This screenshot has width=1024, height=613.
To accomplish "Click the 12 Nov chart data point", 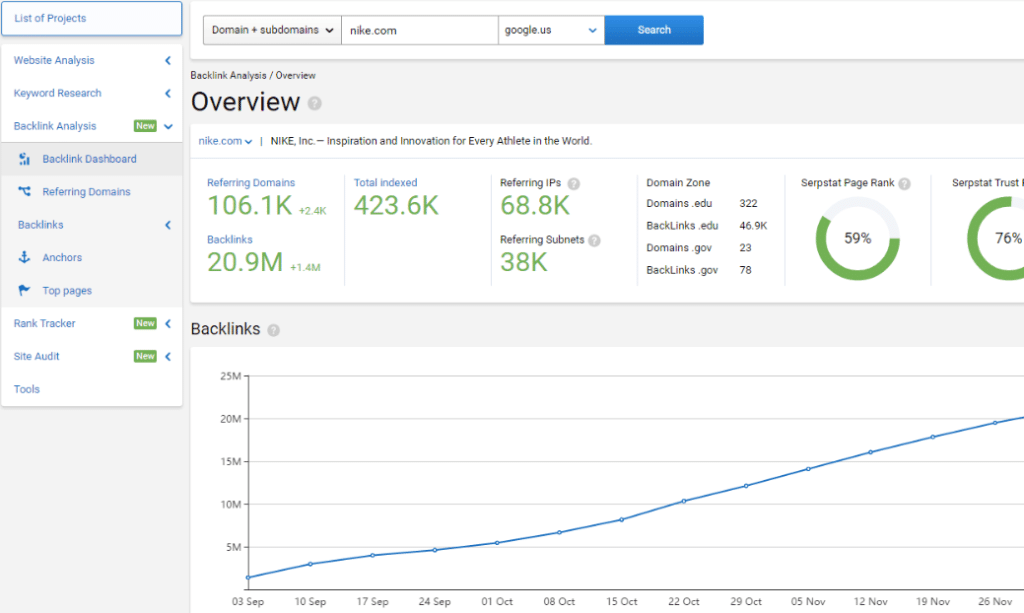I will click(x=871, y=452).
